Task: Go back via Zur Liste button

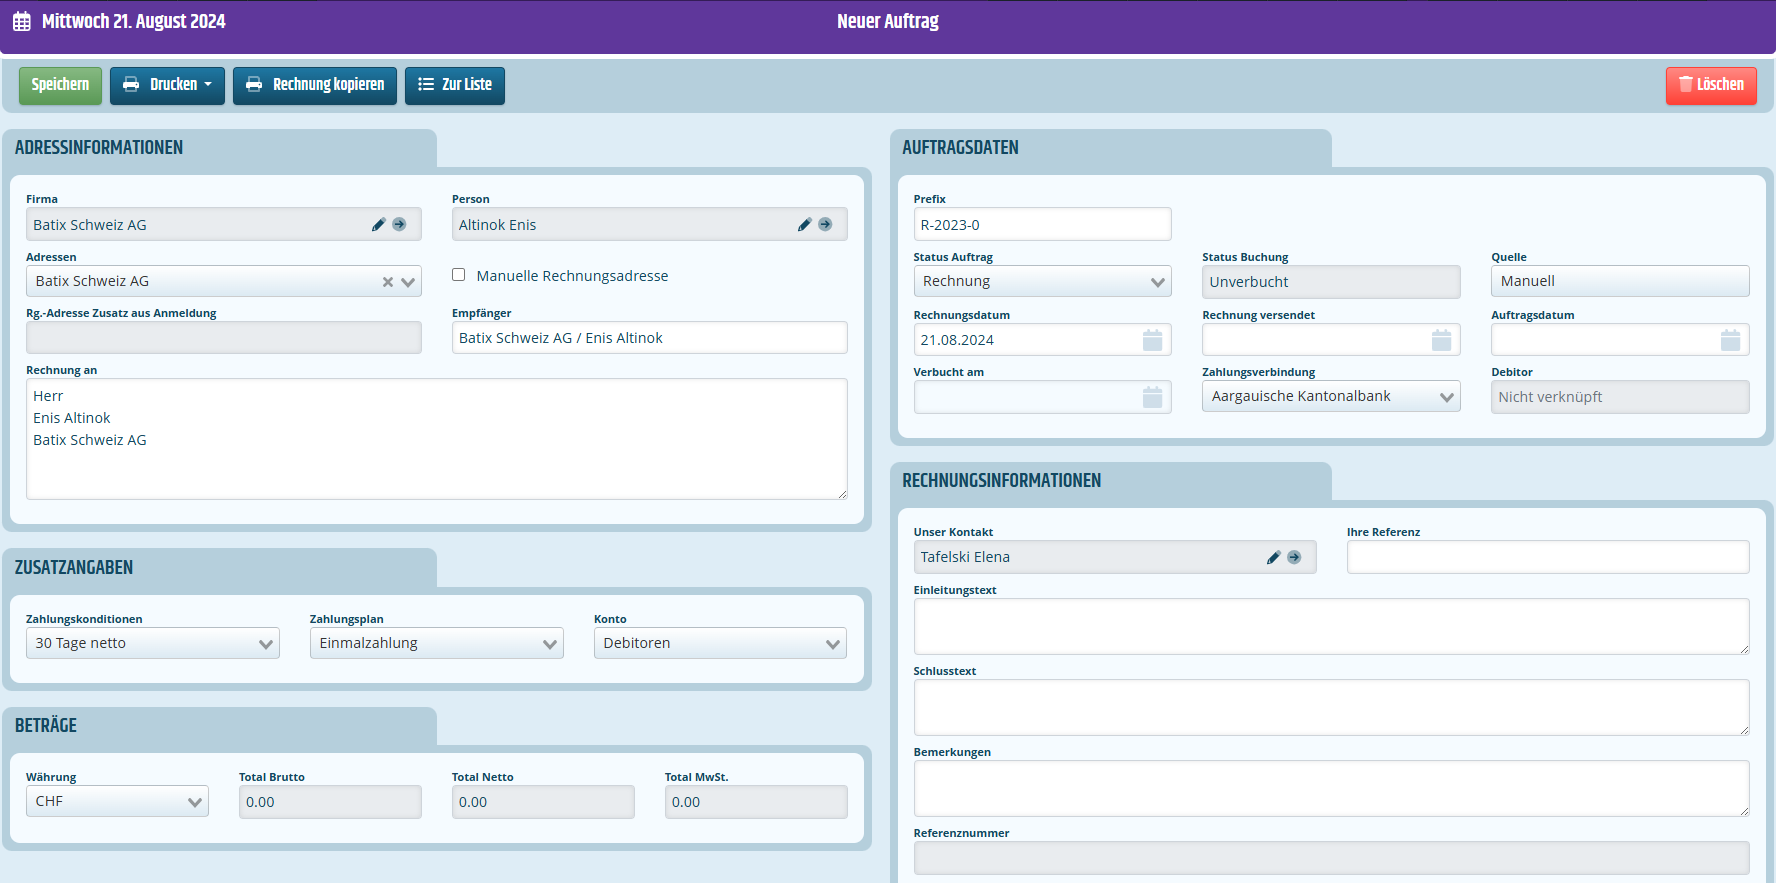Action: [455, 85]
